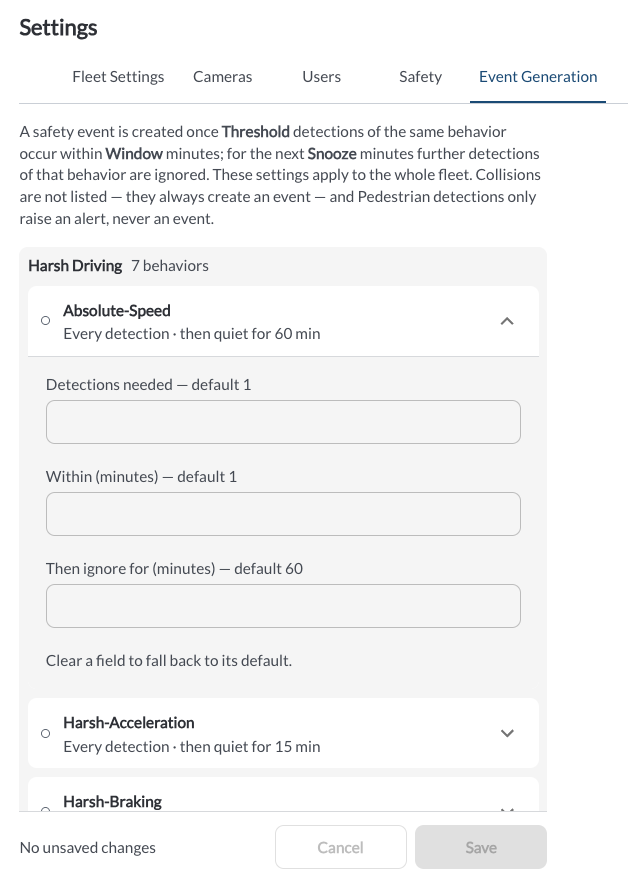Go to the Users tab
This screenshot has width=628, height=889.
pyautogui.click(x=321, y=77)
